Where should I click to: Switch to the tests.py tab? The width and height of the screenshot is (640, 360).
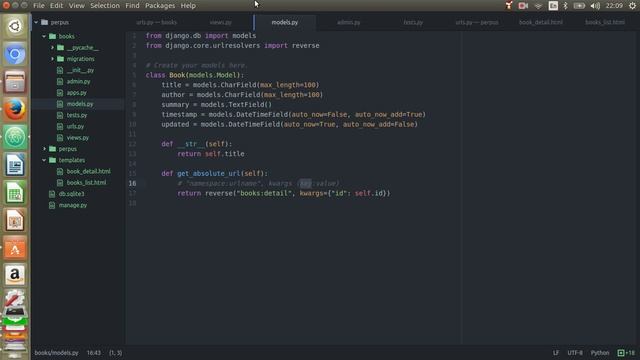(x=413, y=22)
